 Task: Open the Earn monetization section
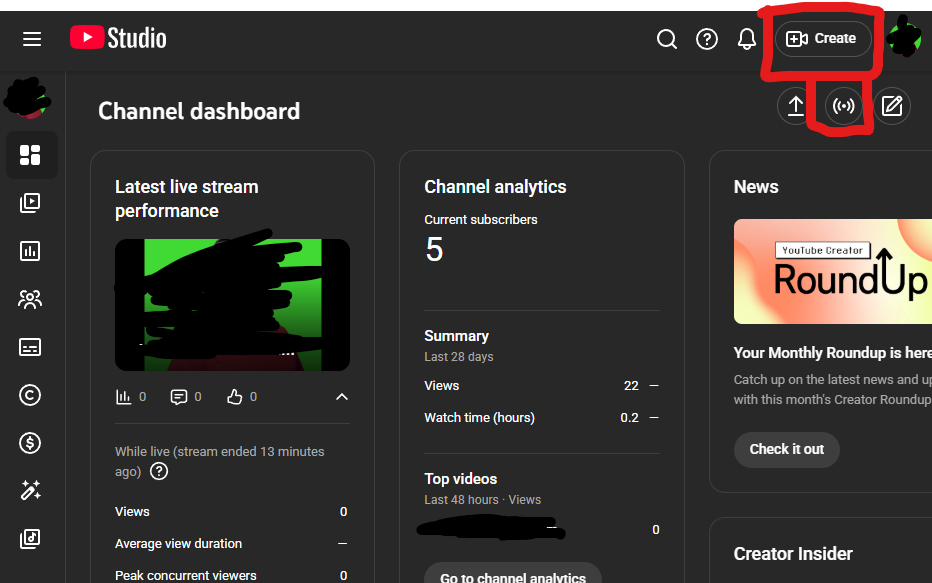(29, 443)
